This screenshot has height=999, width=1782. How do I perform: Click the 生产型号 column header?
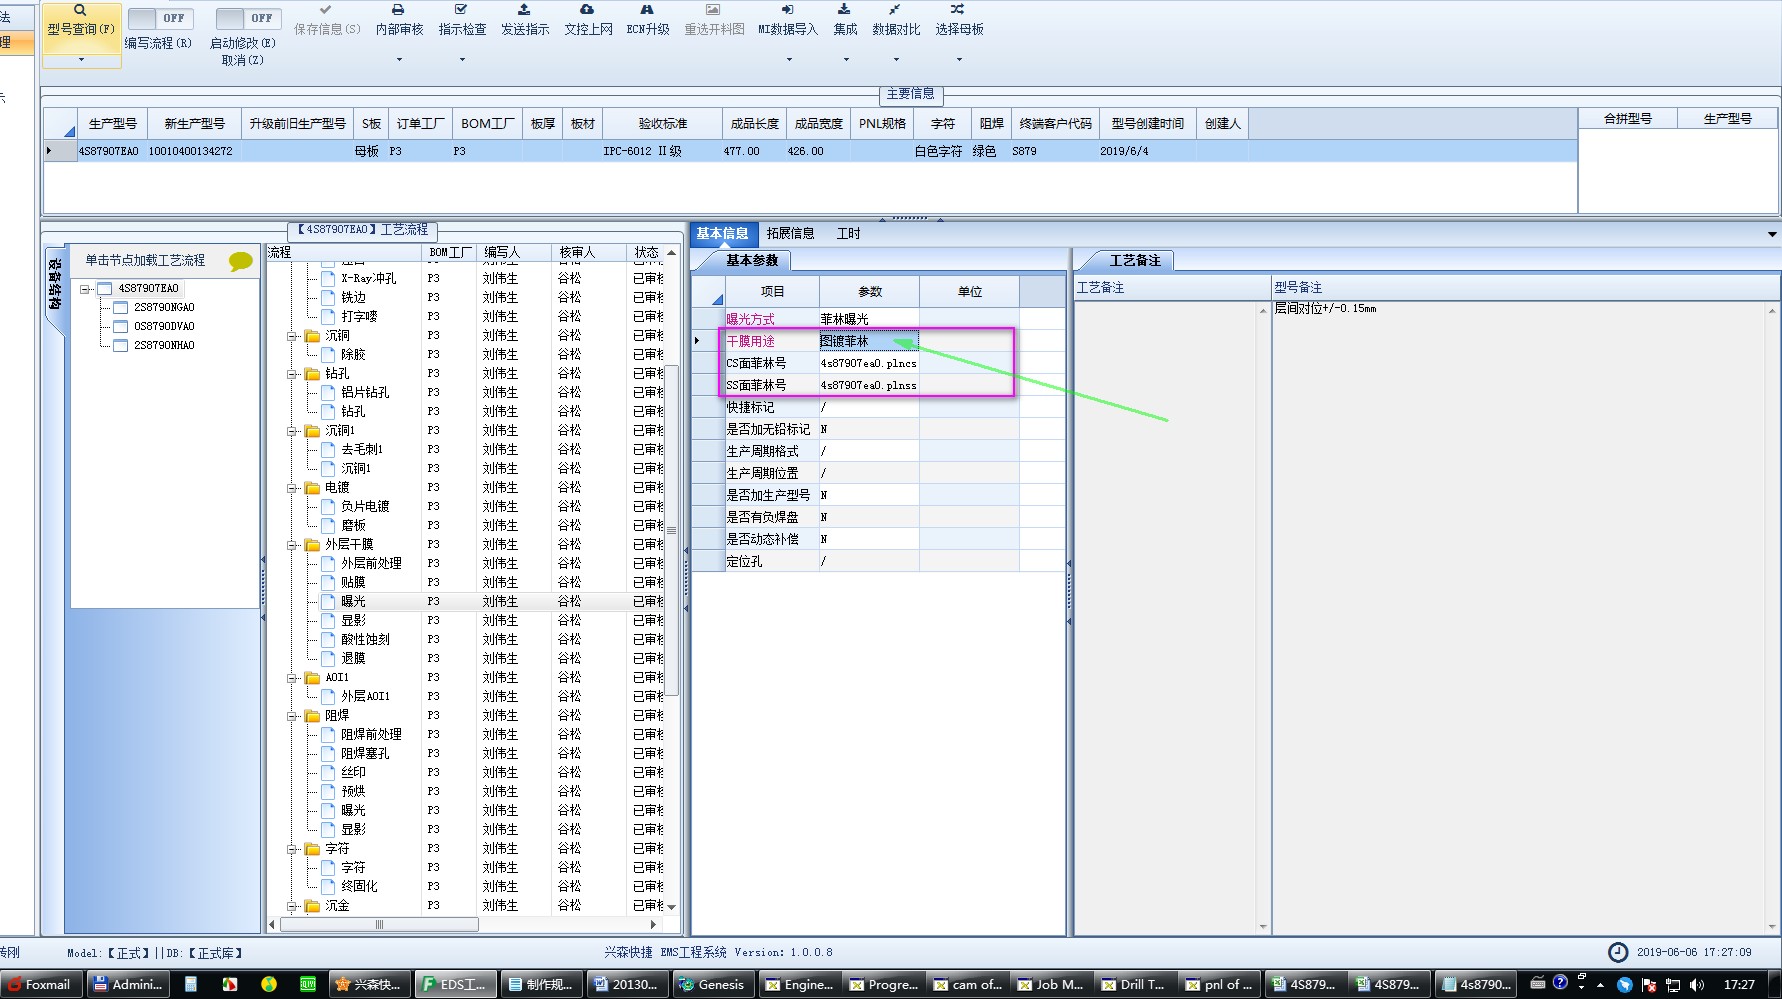tap(113, 123)
